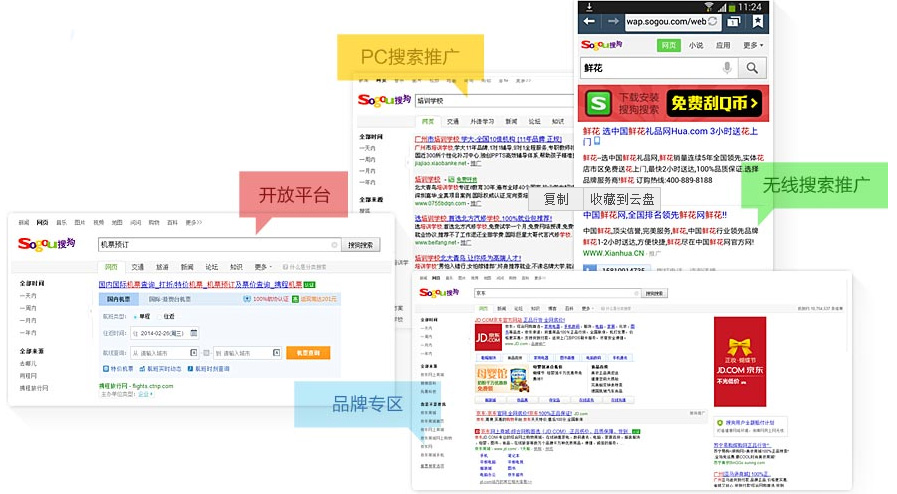Click the red JD.COM 京东 banner ad

click(x=740, y=361)
